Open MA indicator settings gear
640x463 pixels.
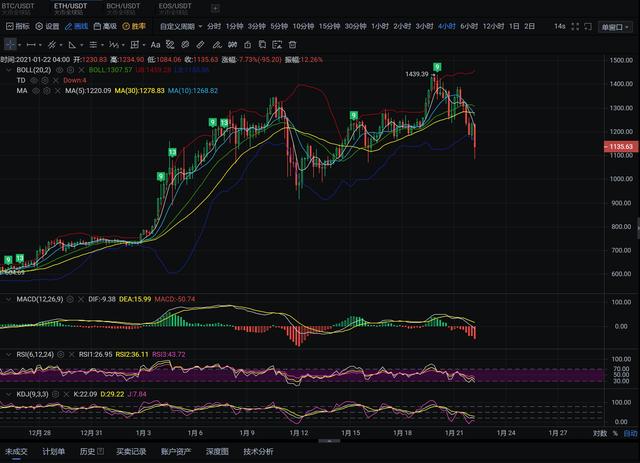[47, 91]
